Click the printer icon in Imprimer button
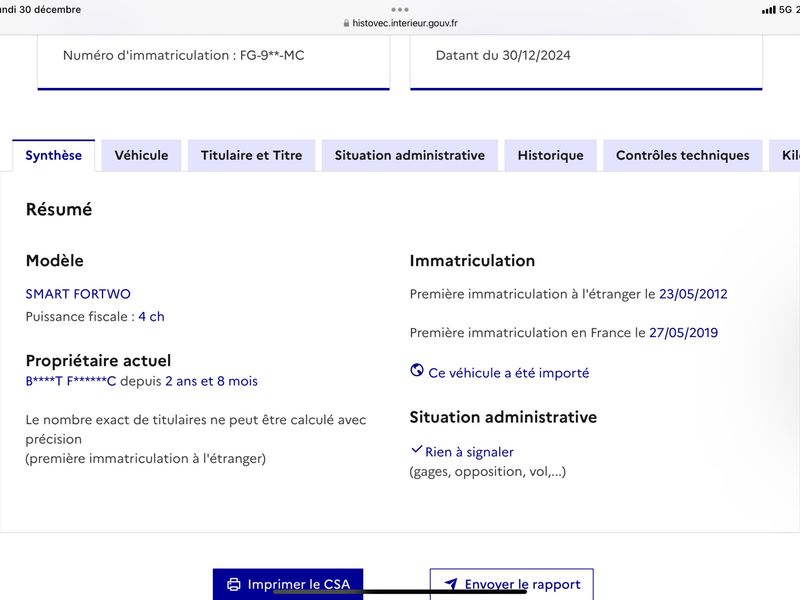Image resolution: width=800 pixels, height=600 pixels. click(x=234, y=584)
